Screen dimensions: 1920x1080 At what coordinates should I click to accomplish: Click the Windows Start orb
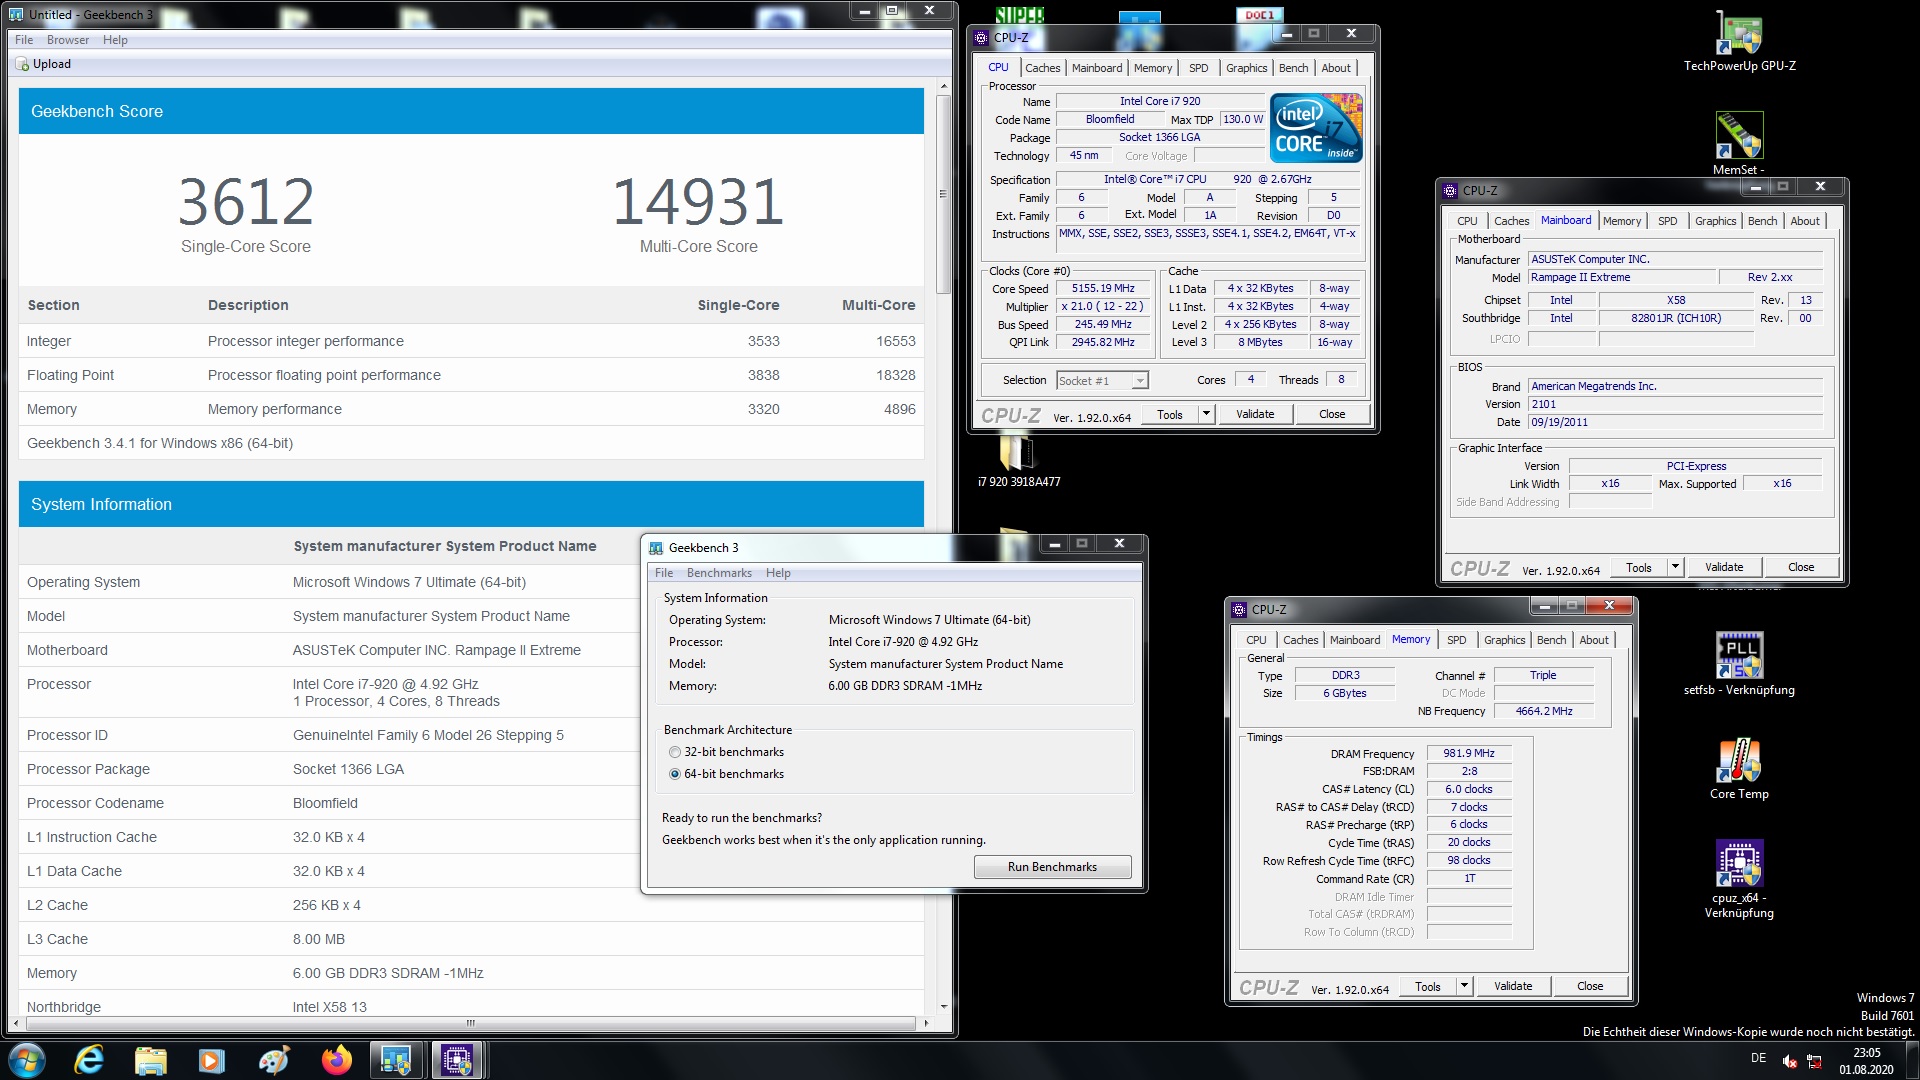point(27,1060)
